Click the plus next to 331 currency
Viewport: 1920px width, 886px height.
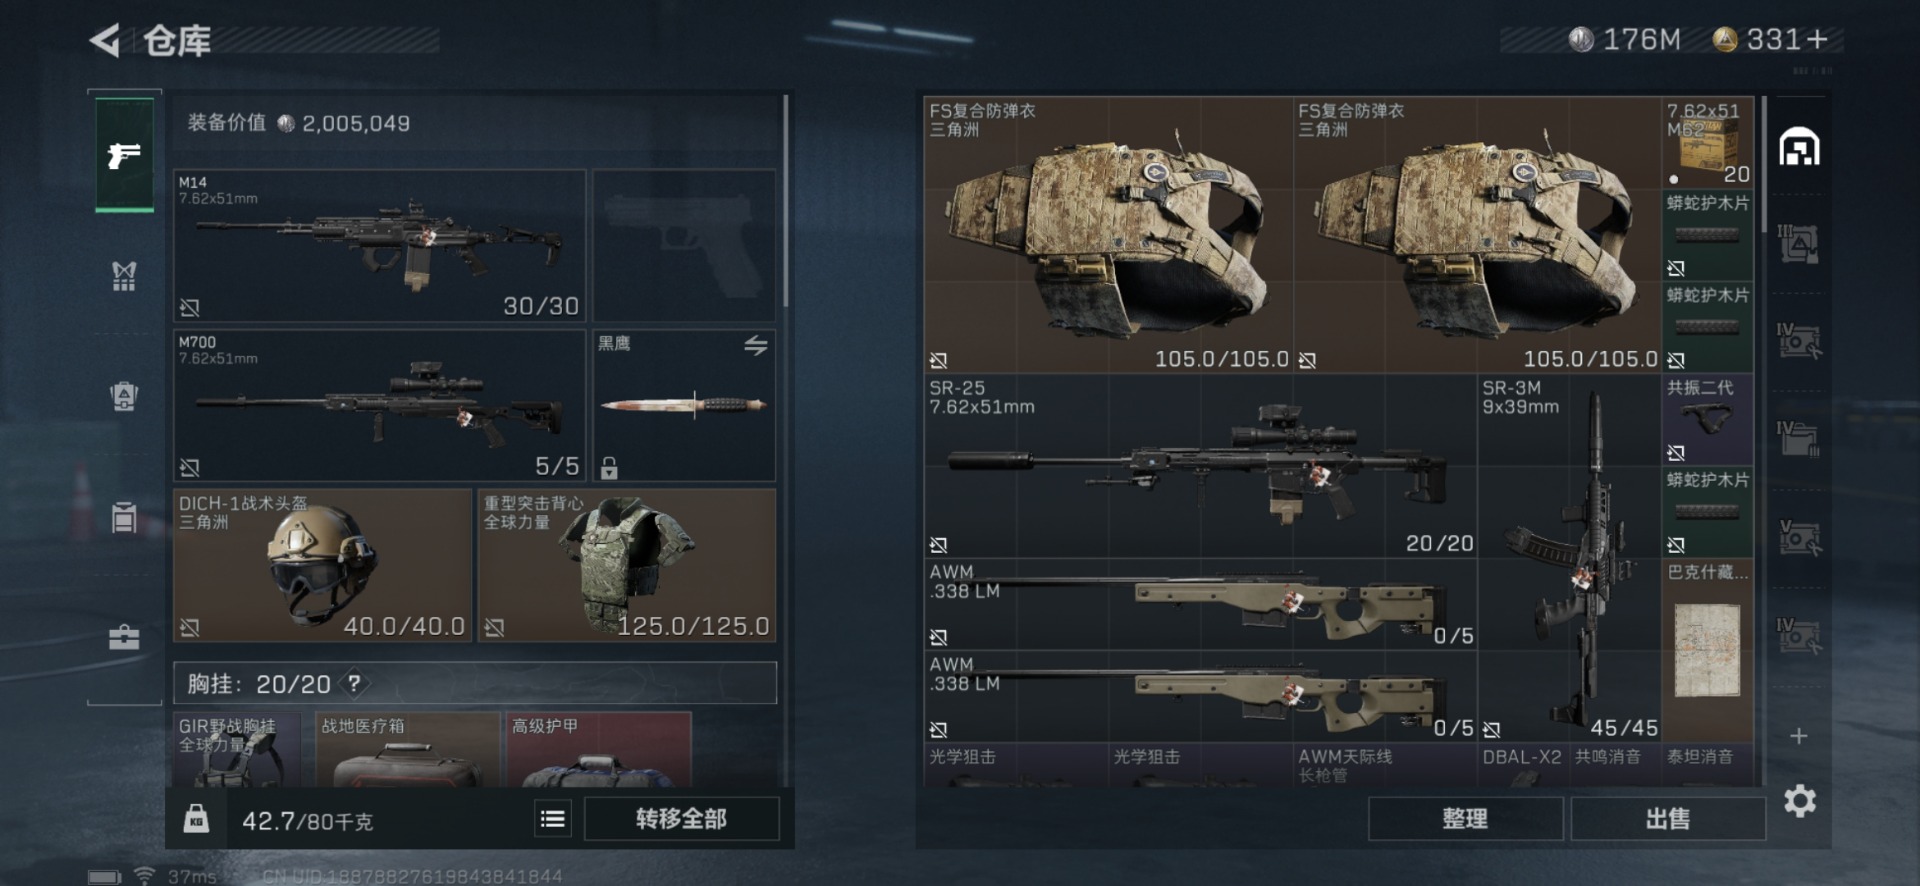[x=1818, y=40]
